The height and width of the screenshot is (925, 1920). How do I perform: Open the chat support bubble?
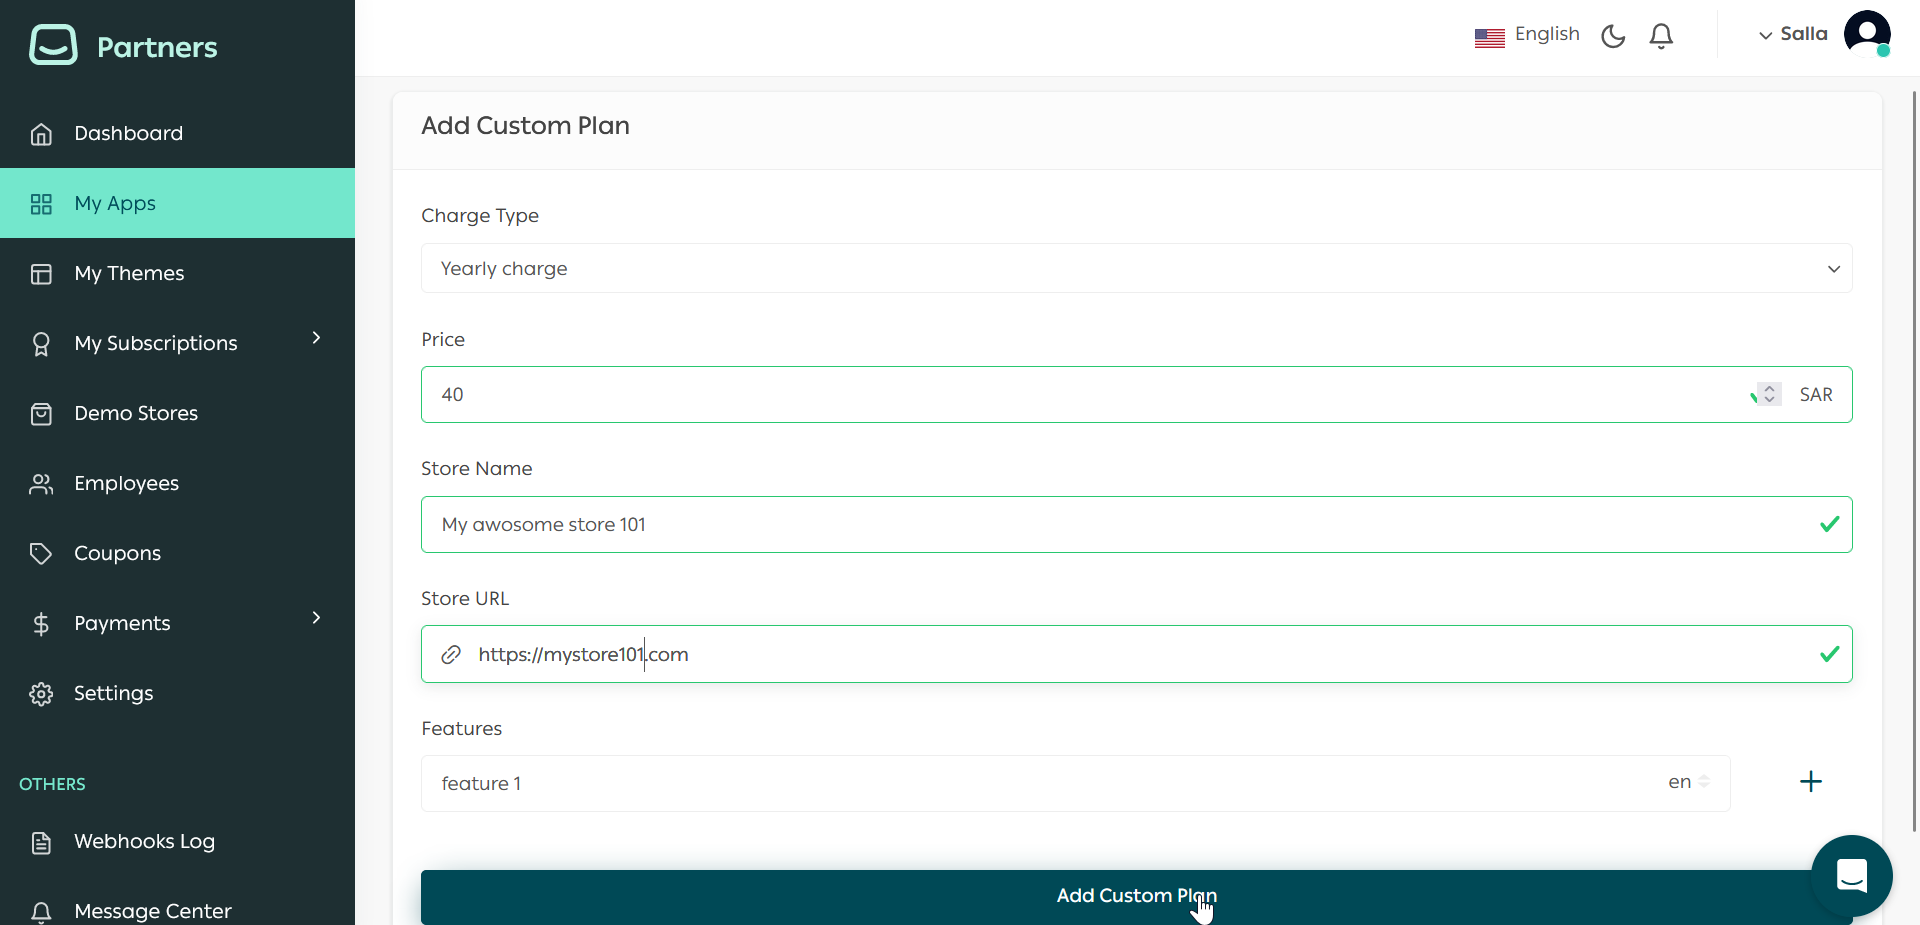1852,875
